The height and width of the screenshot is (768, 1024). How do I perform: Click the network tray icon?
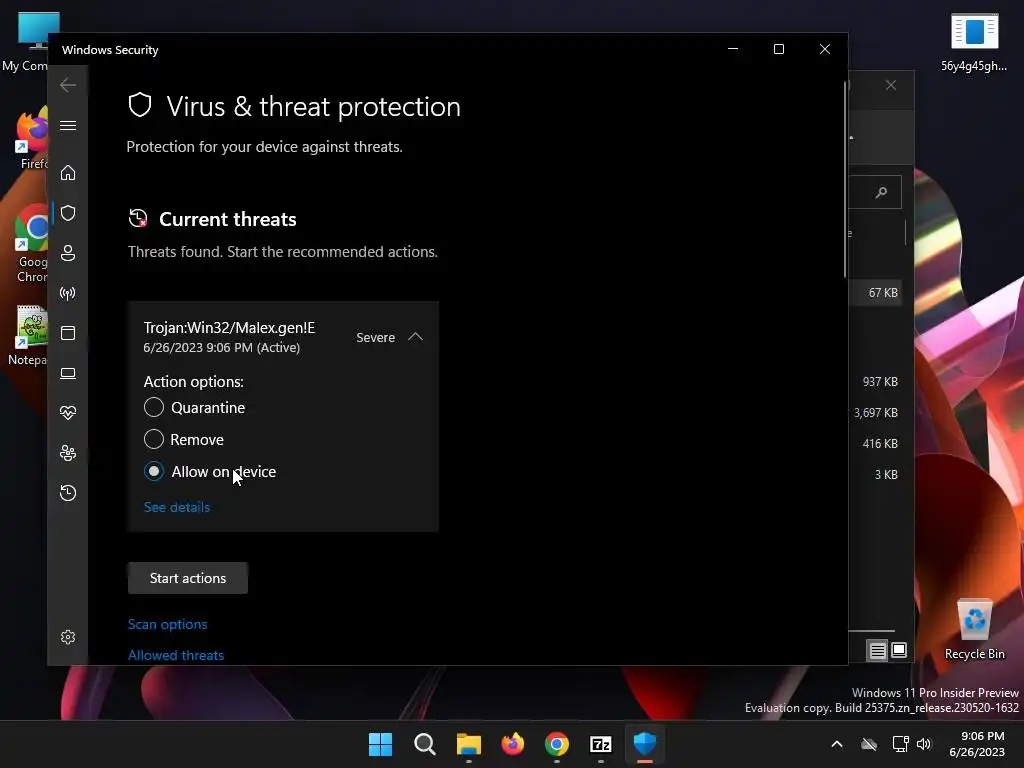[901, 744]
